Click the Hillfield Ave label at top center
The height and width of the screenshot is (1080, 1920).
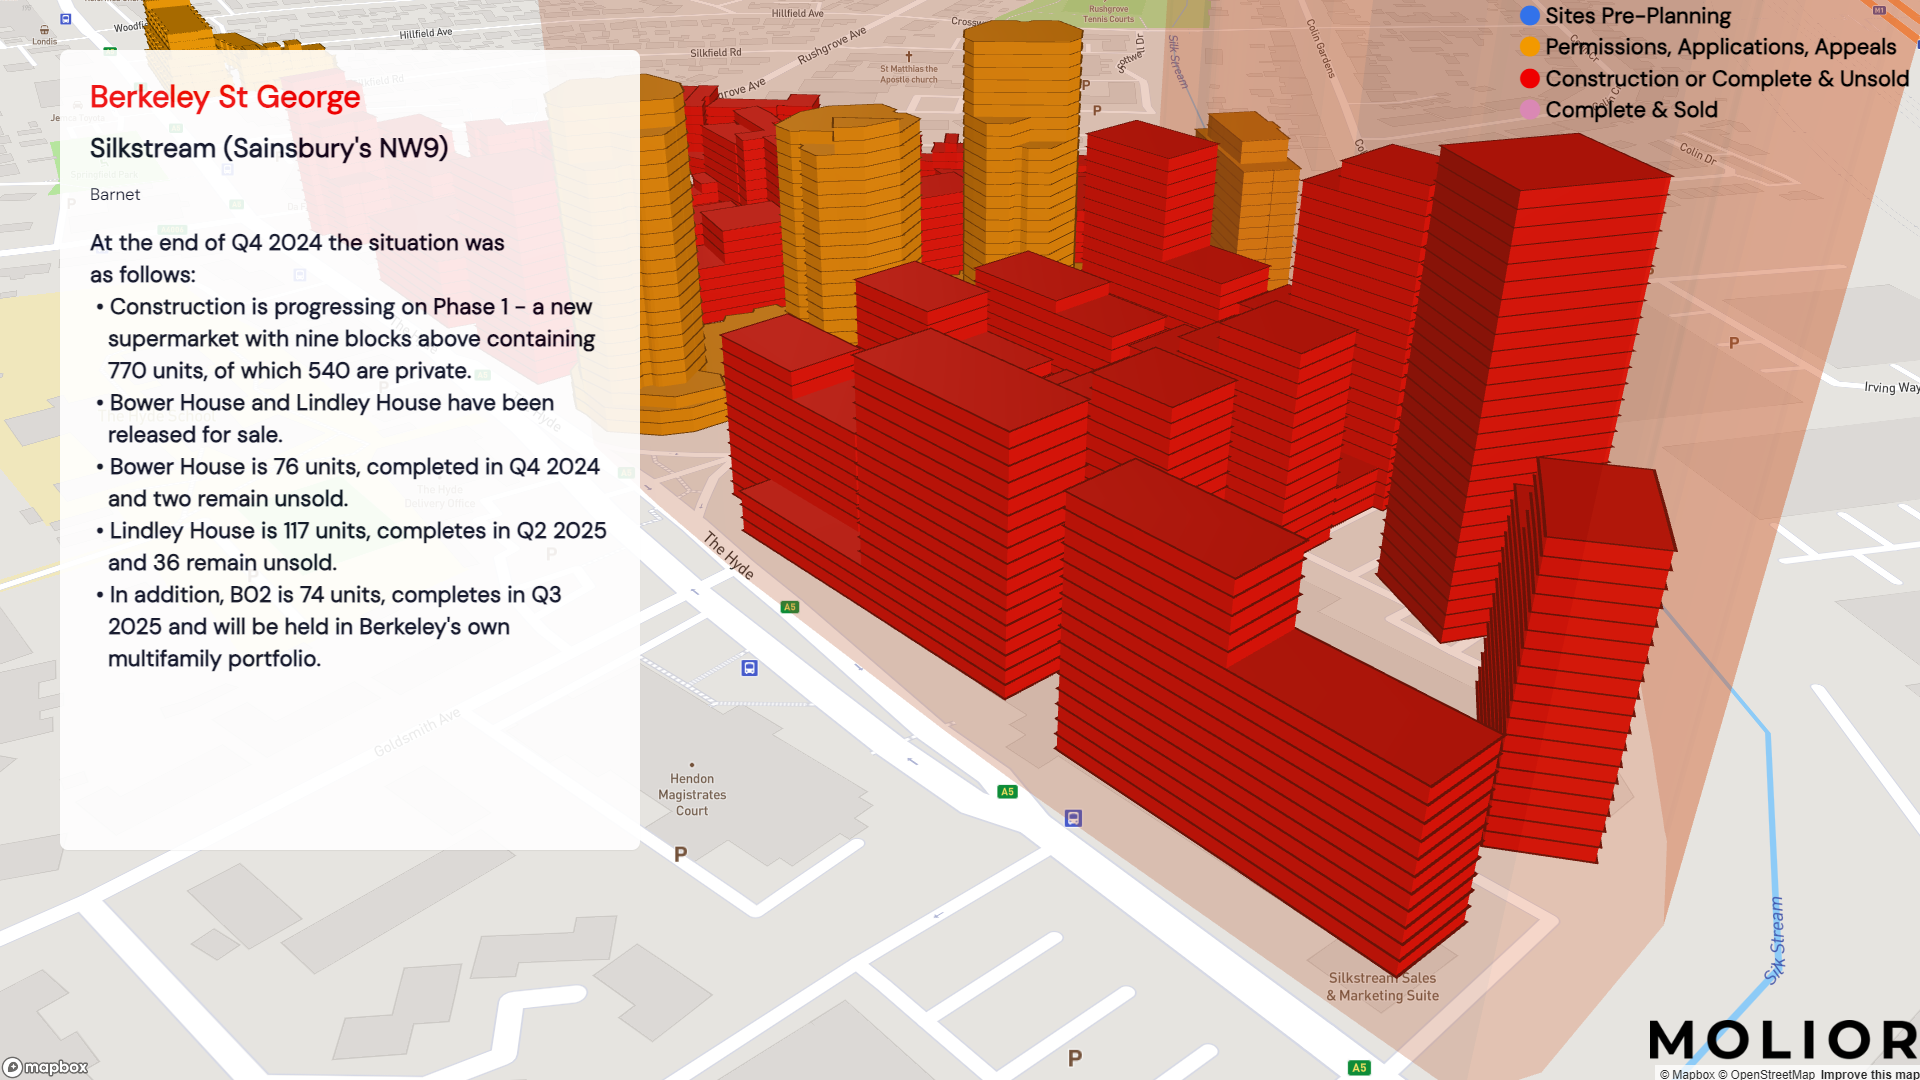798,14
